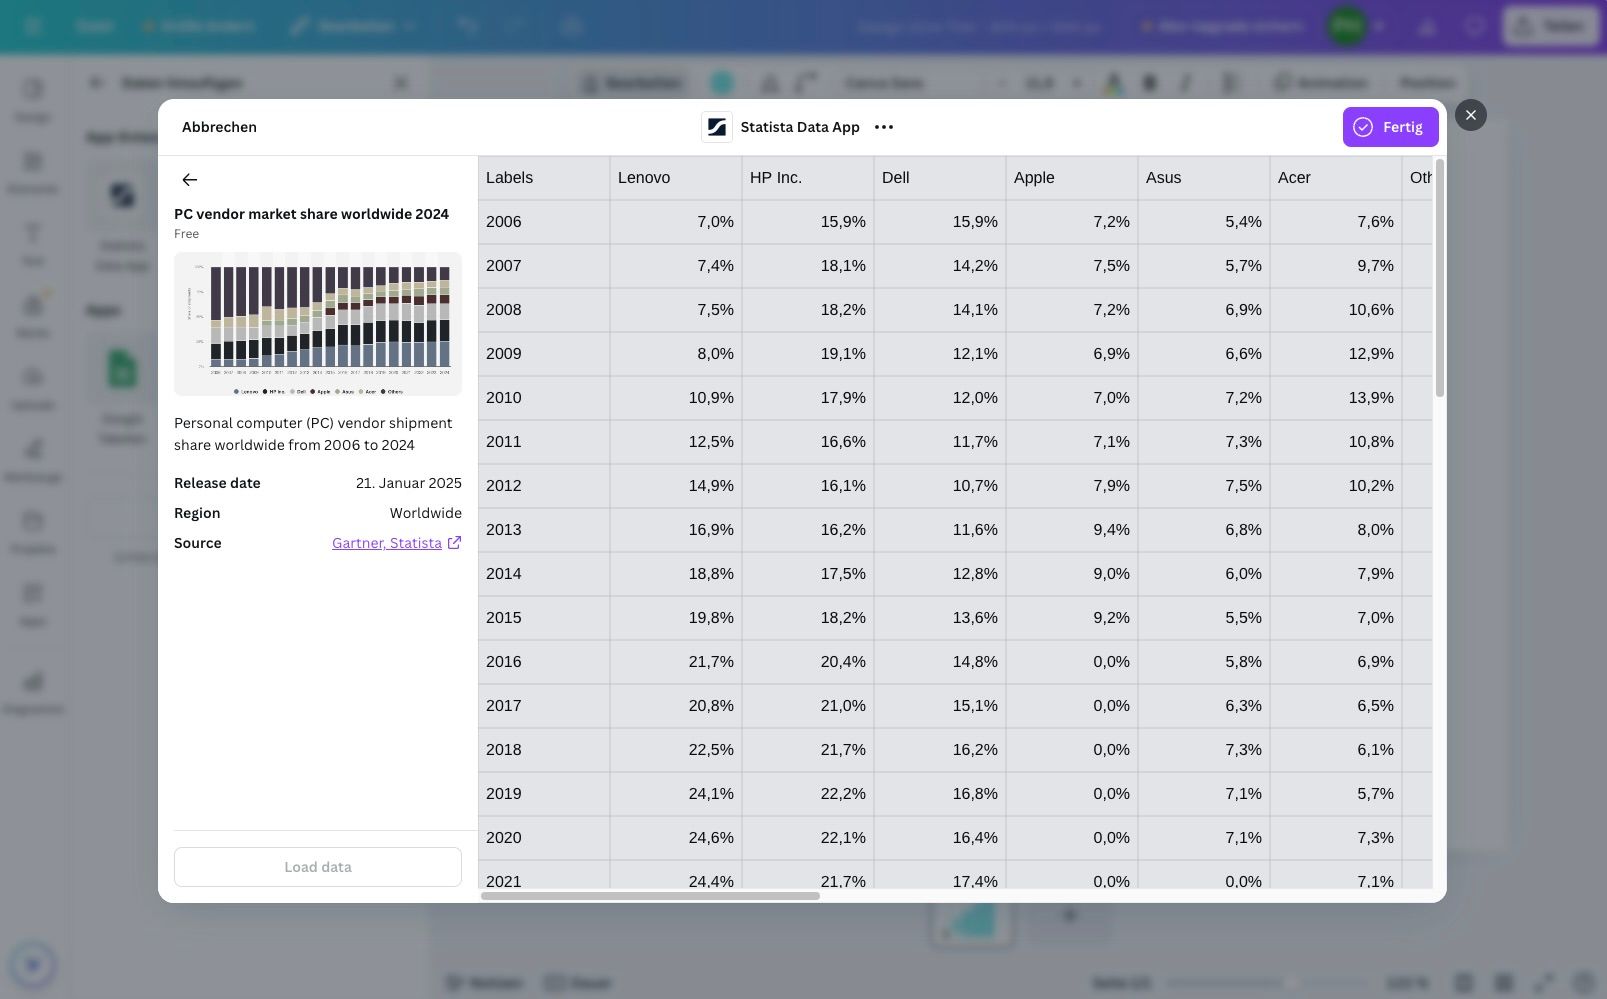
Task: Click the external link icon beside the source
Action: [454, 543]
